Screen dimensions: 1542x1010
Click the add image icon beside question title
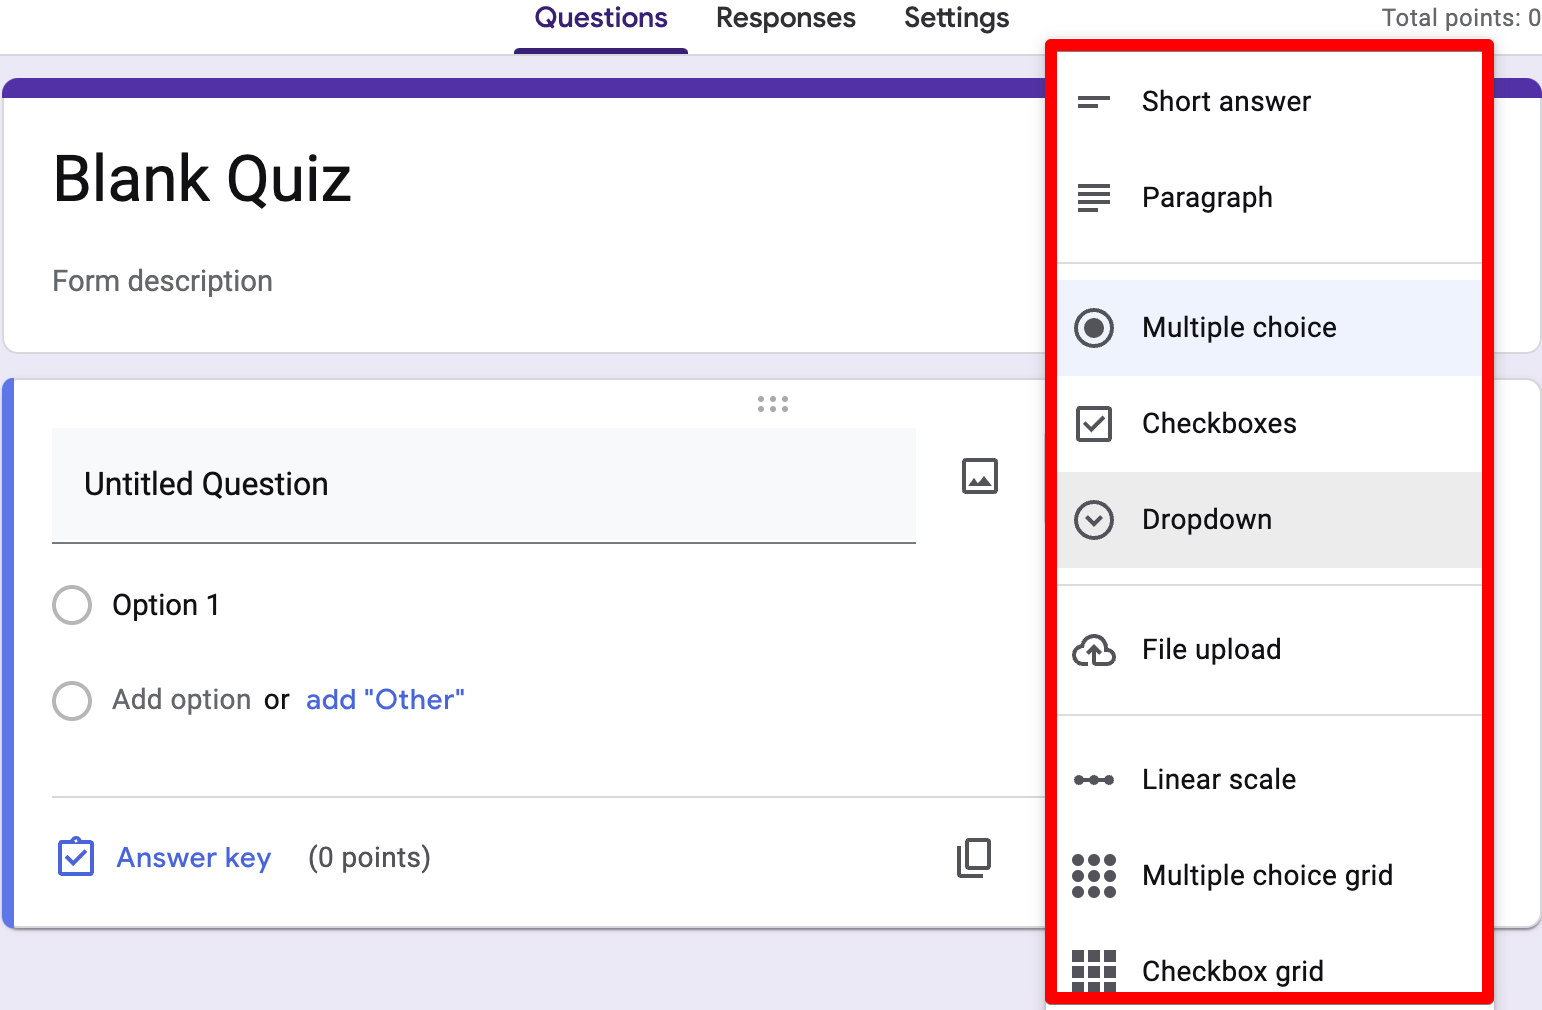click(979, 476)
